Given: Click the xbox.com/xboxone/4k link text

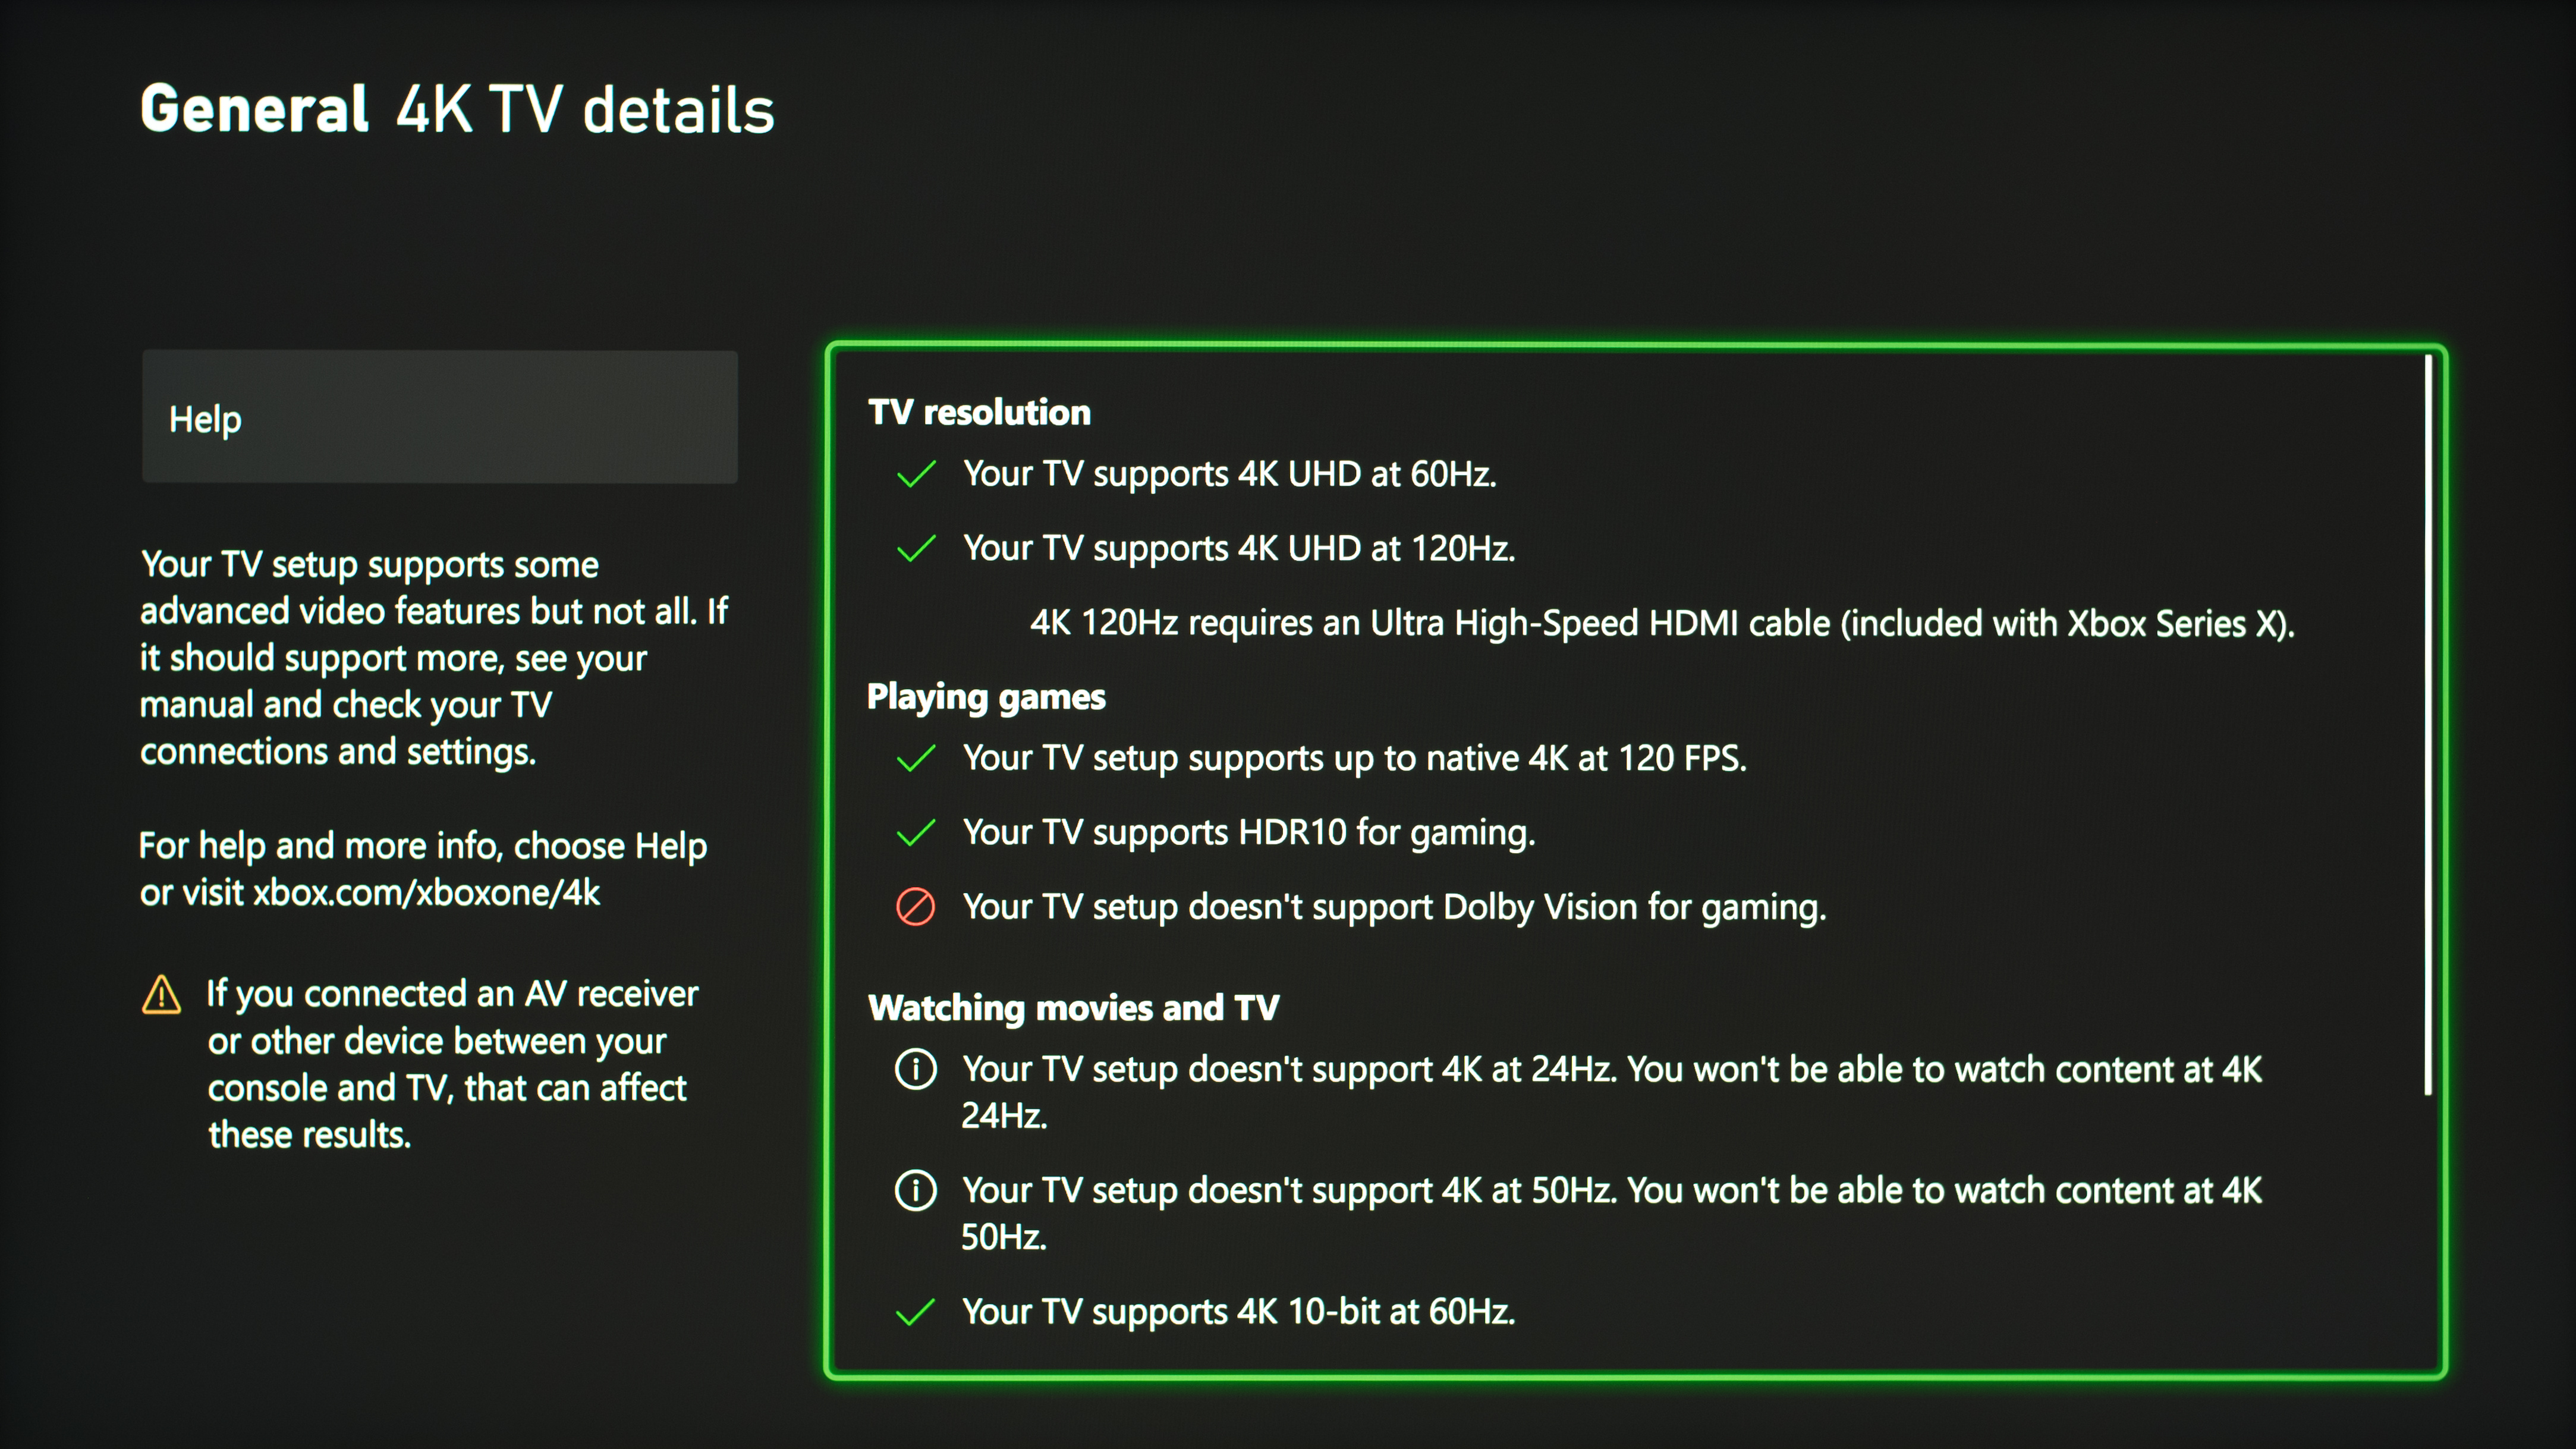Looking at the screenshot, I should pyautogui.click(x=426, y=892).
